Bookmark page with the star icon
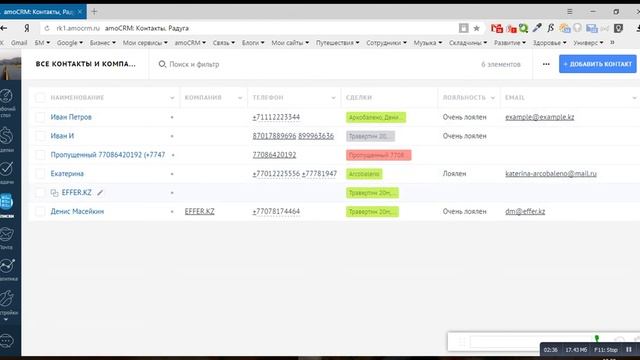 pos(476,28)
